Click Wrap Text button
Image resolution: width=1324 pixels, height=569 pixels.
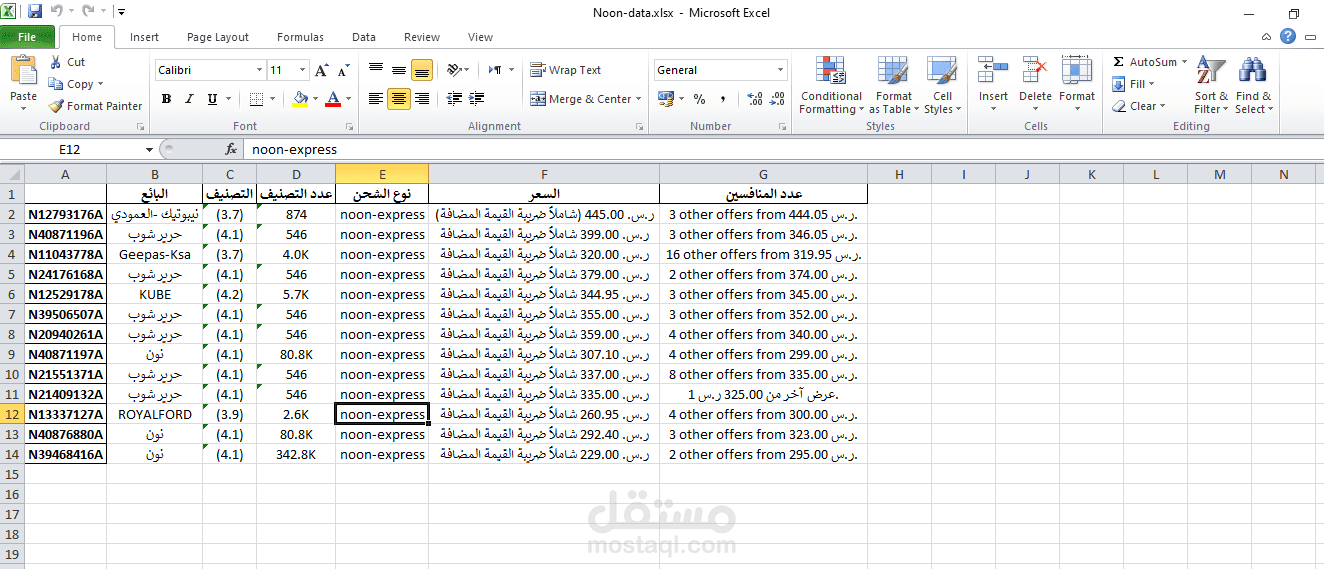pyautogui.click(x=566, y=70)
